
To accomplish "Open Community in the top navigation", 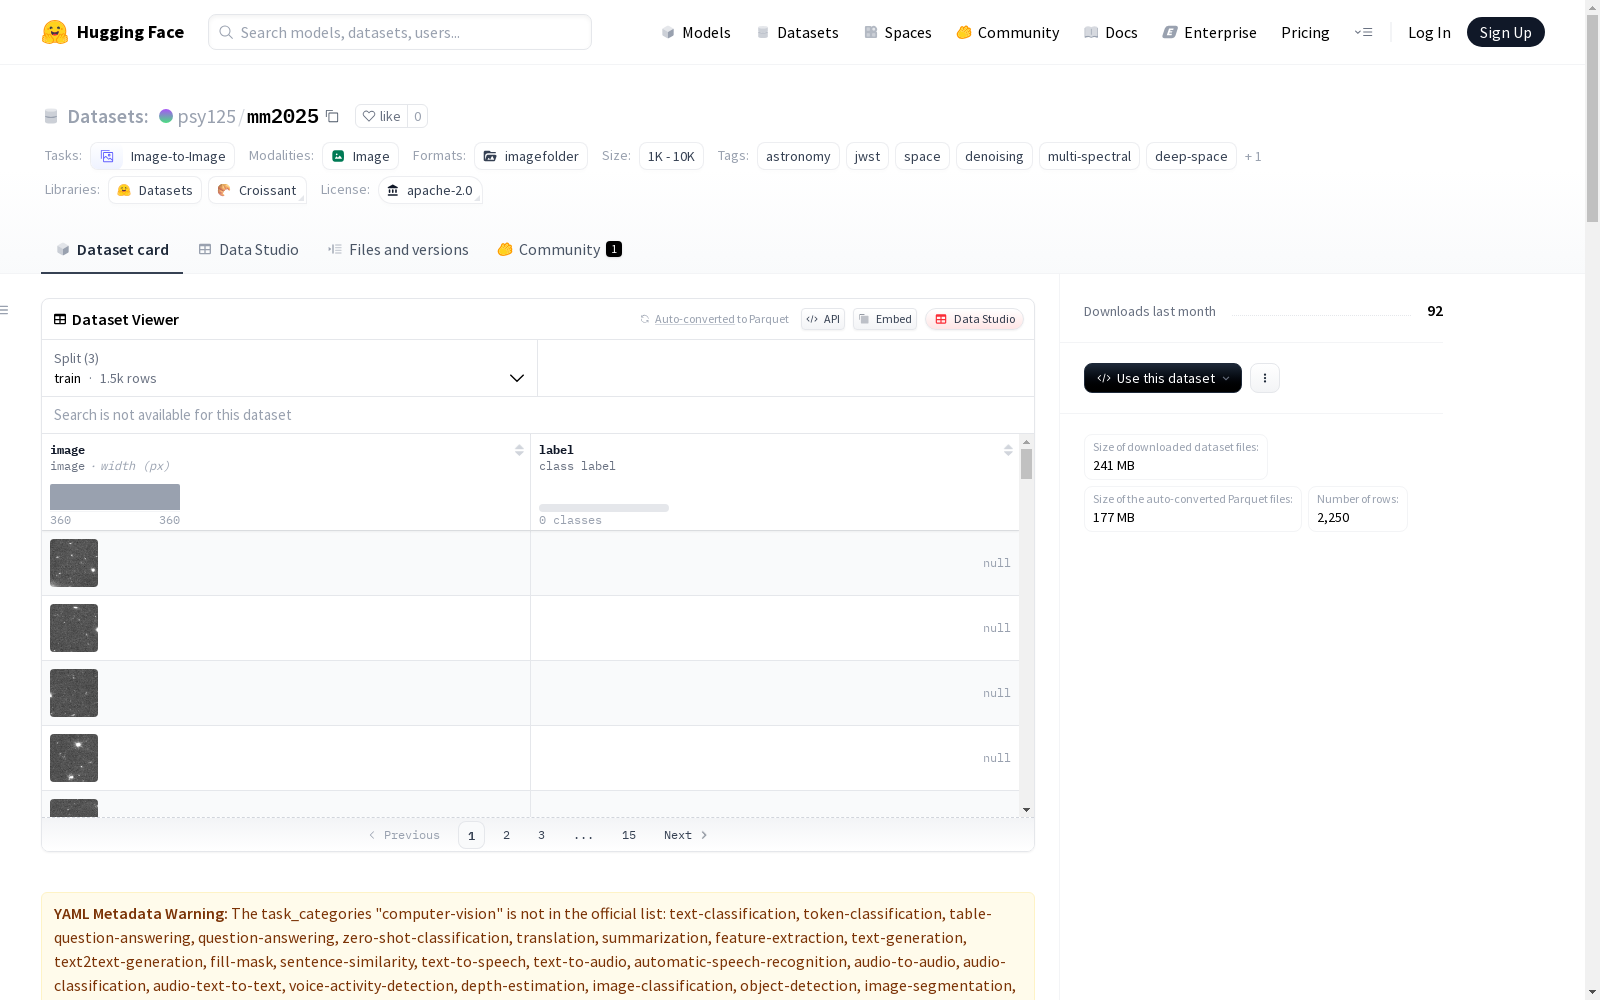I will 1008,32.
